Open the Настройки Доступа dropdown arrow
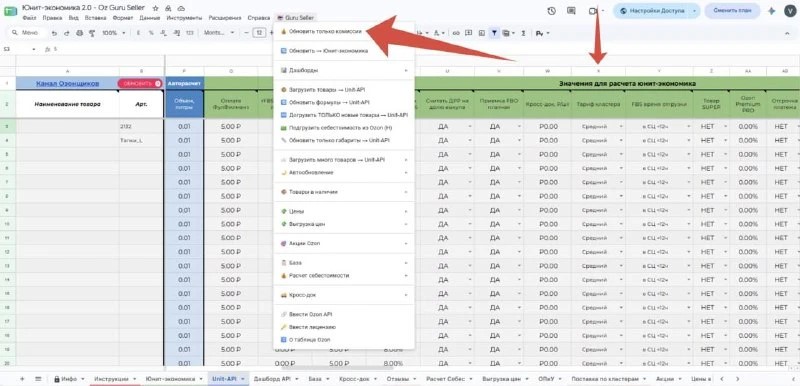The height and width of the screenshot is (386, 800). pos(695,11)
